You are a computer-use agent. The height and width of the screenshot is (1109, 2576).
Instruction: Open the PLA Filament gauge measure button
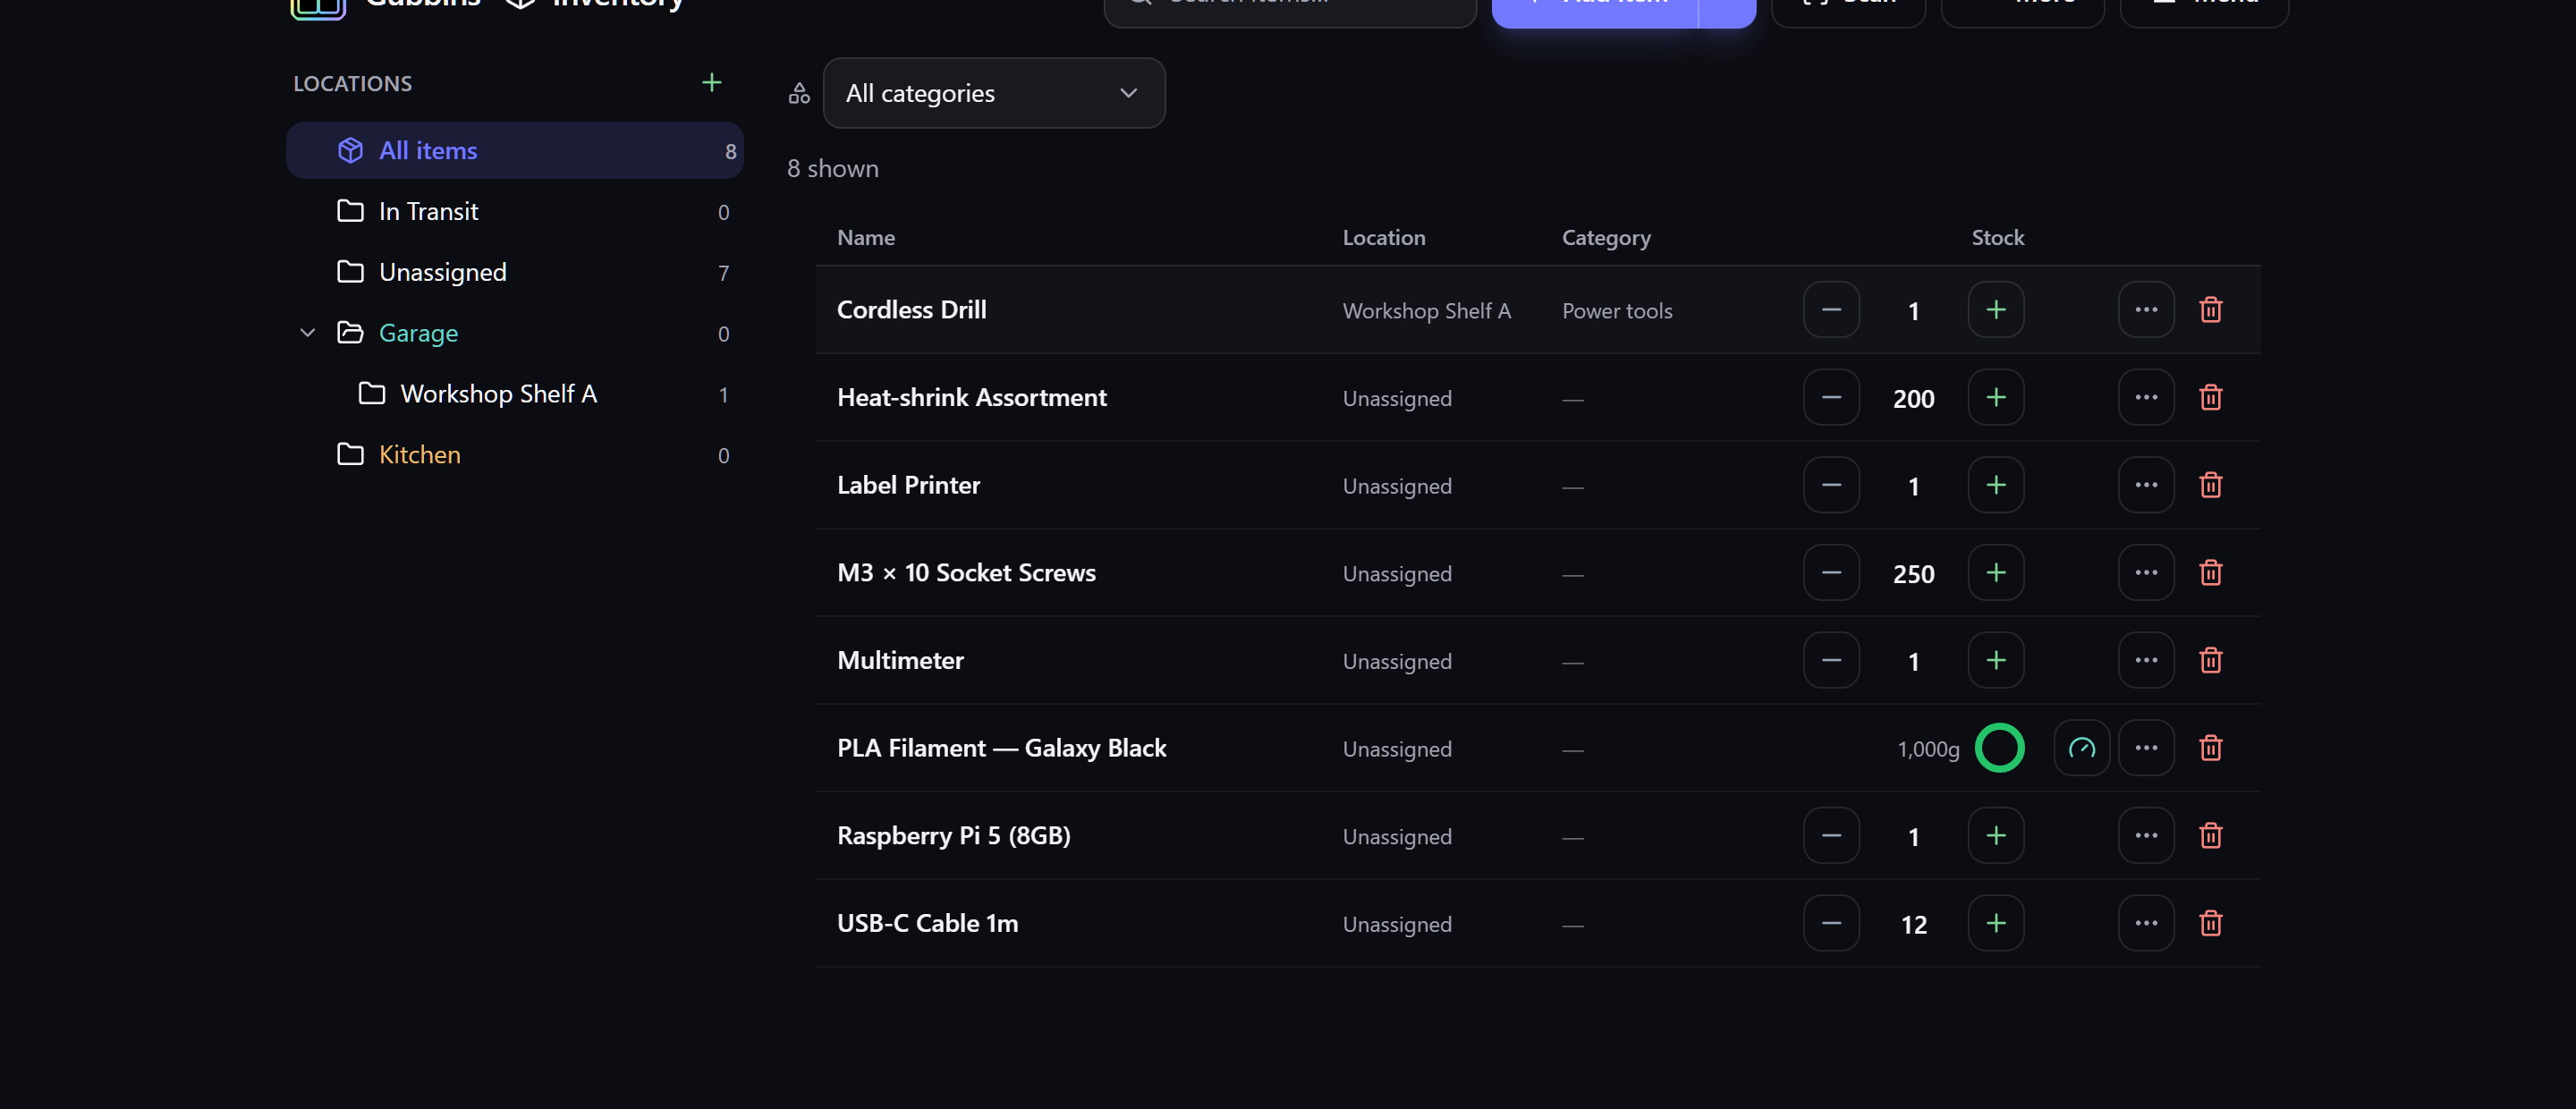[2081, 748]
